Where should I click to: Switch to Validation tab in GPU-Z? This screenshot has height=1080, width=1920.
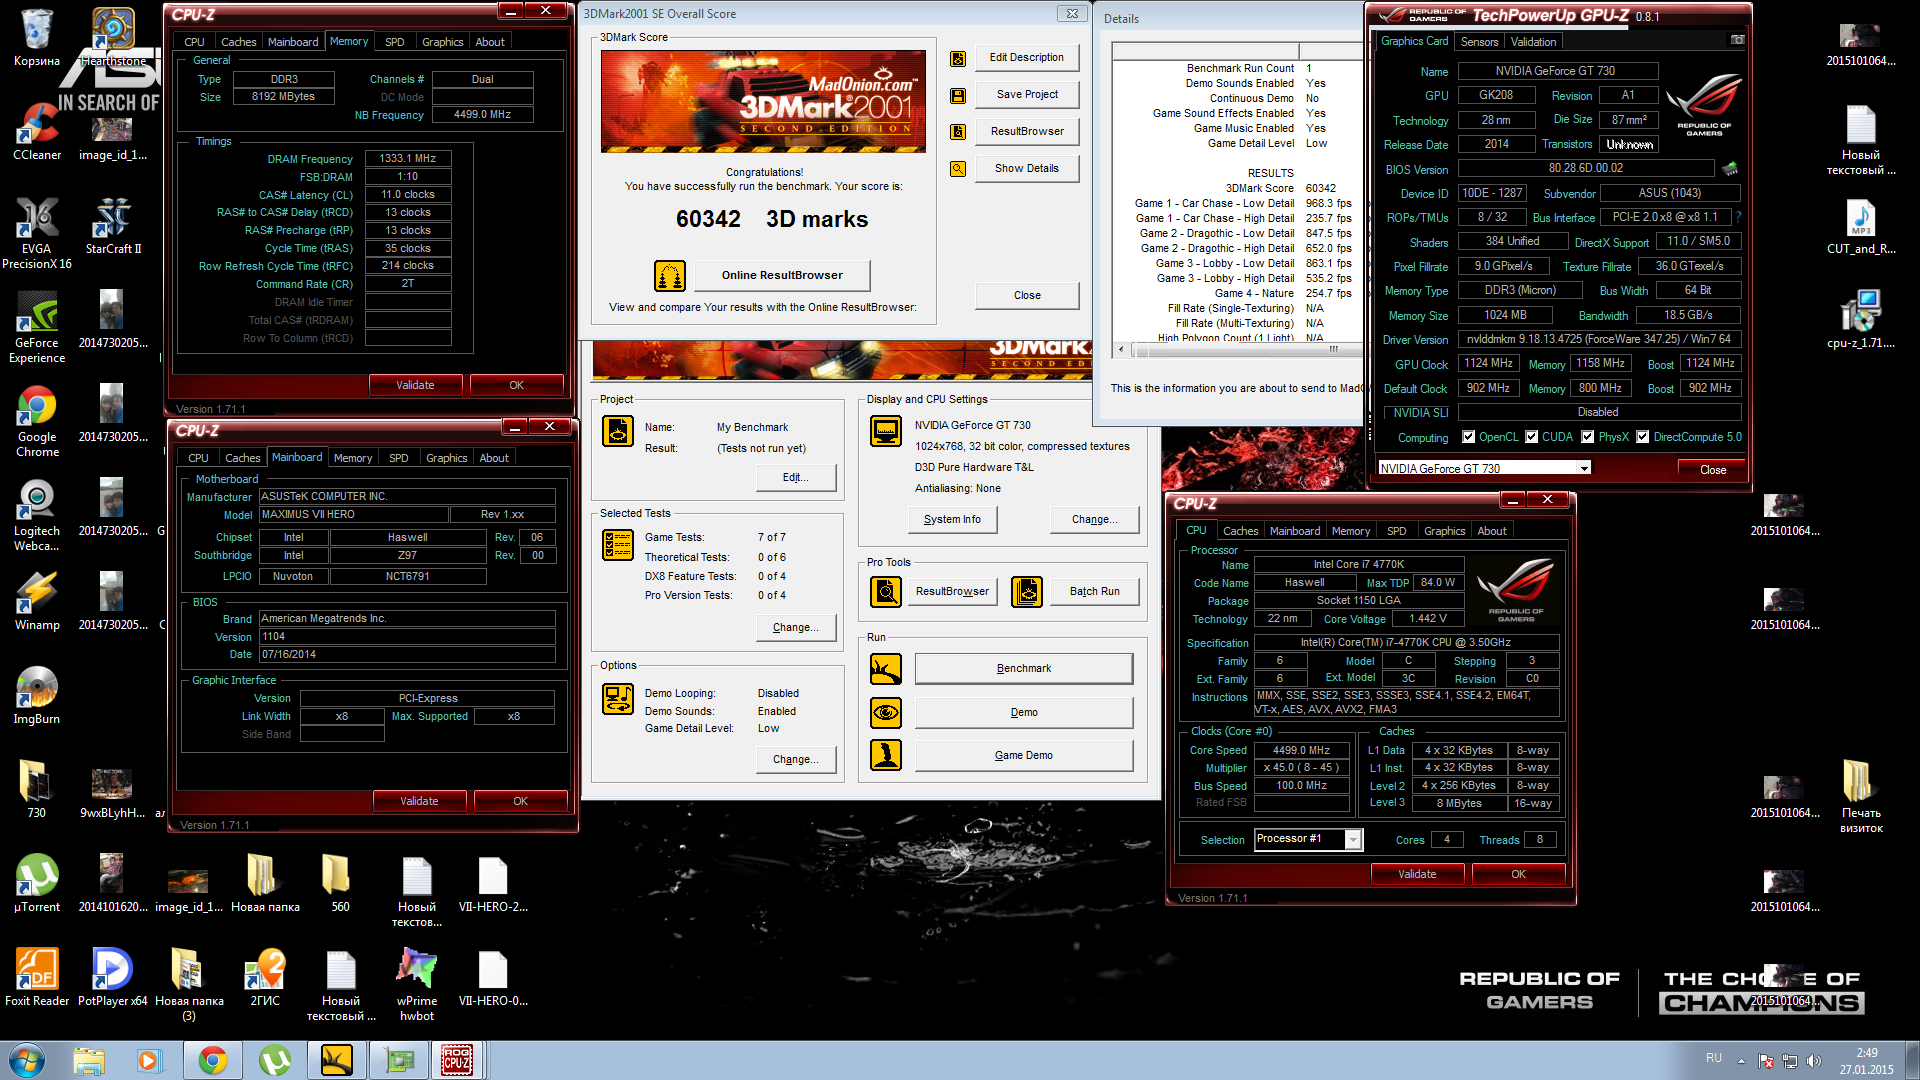click(1533, 42)
